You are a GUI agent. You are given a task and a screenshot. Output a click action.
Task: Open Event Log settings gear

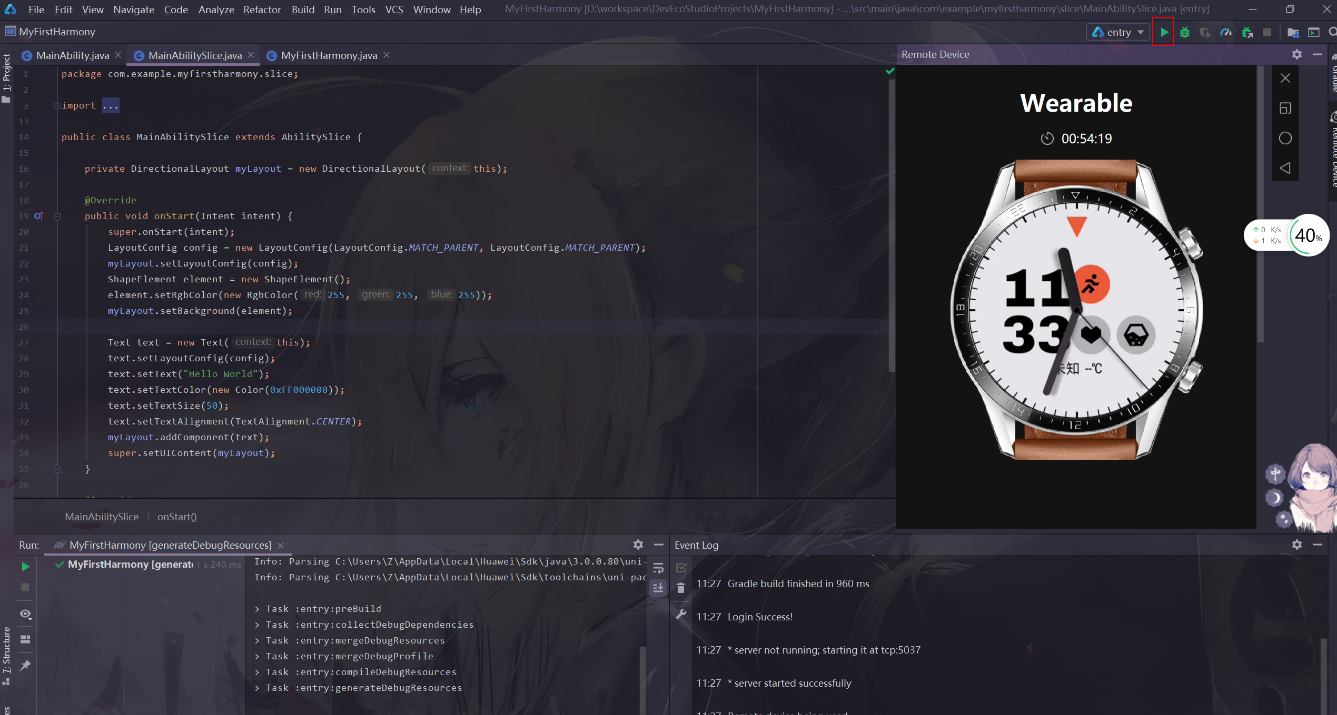(1297, 545)
